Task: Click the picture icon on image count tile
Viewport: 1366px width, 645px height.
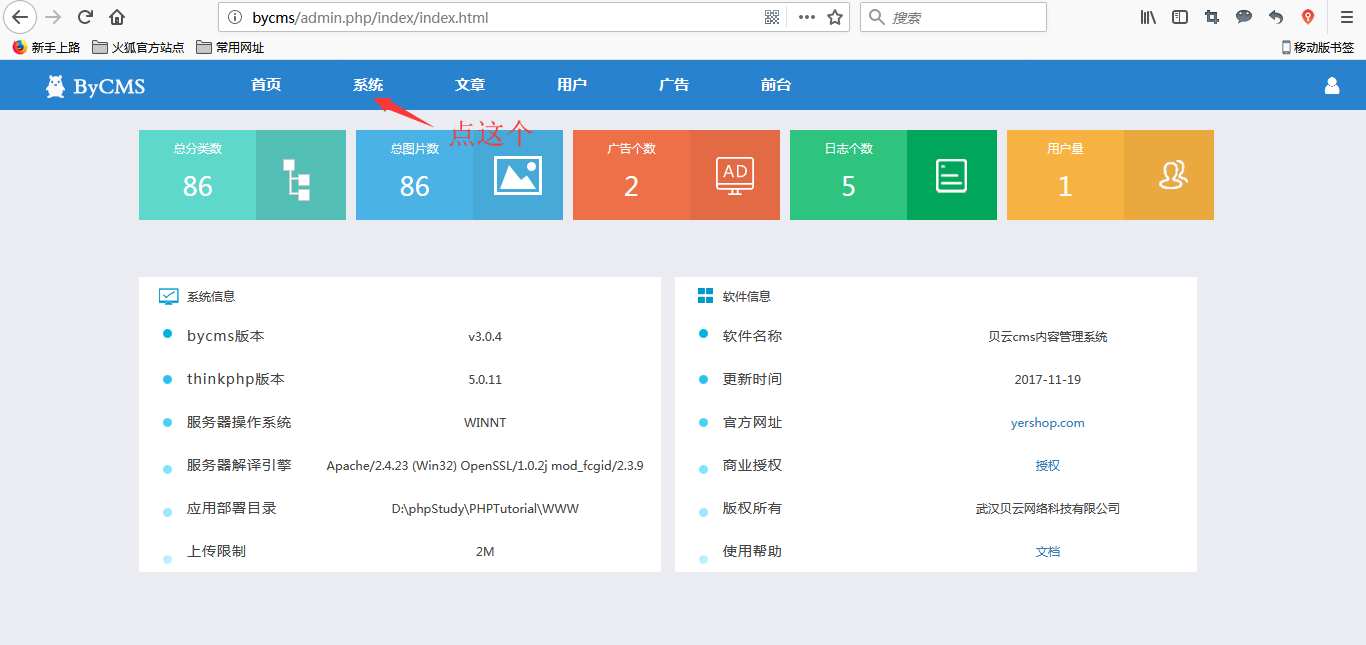Action: click(x=518, y=175)
